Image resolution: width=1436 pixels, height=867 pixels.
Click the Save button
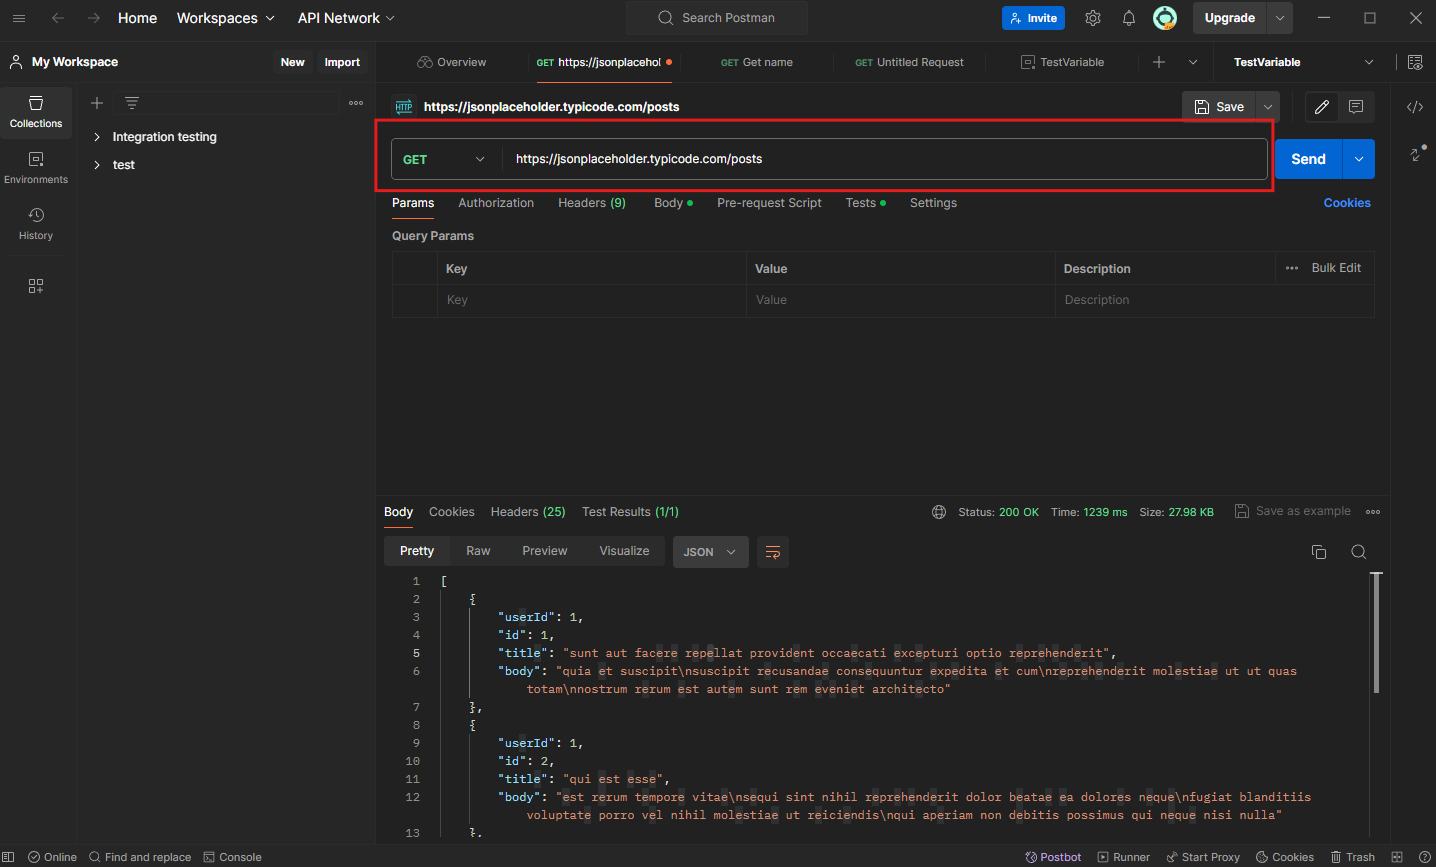[1220, 107]
